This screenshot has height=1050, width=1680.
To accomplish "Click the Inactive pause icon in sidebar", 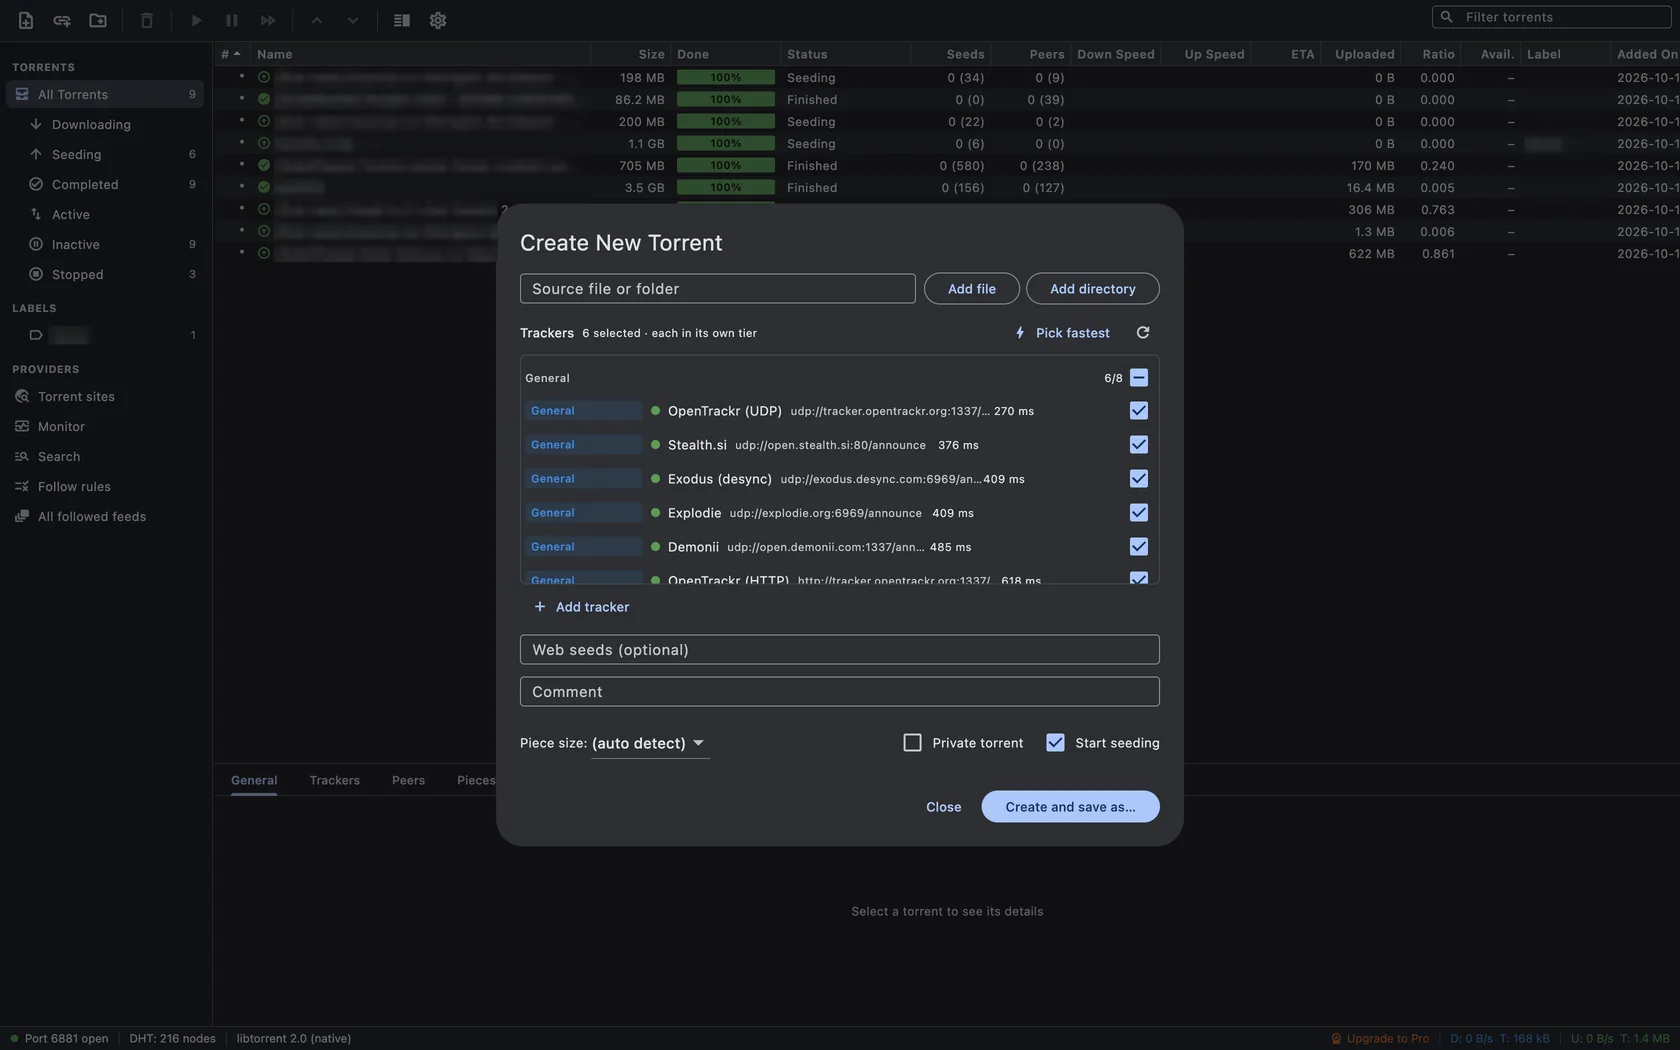I will coord(36,244).
